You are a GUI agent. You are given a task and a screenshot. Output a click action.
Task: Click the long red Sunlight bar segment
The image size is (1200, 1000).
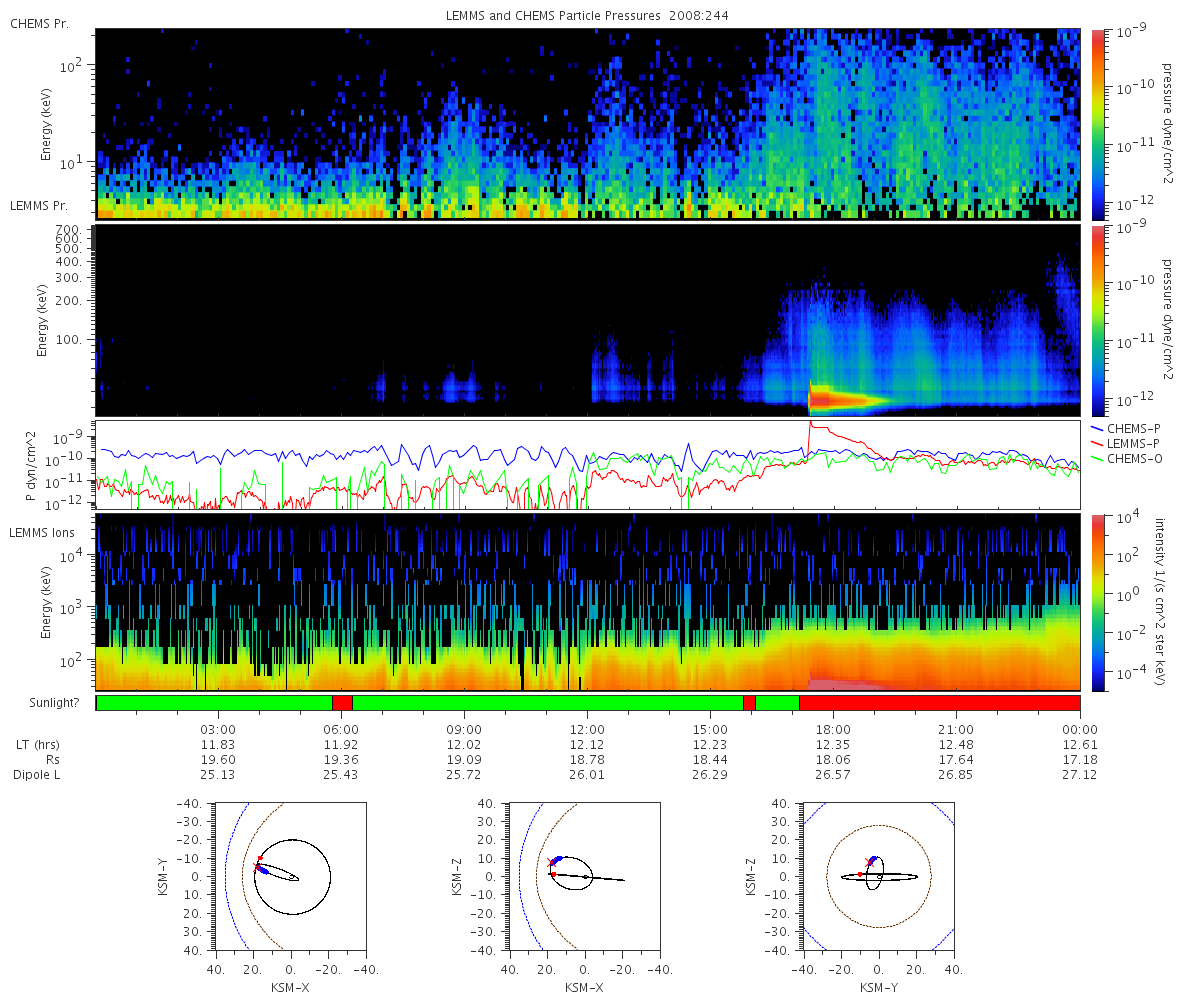click(x=940, y=703)
